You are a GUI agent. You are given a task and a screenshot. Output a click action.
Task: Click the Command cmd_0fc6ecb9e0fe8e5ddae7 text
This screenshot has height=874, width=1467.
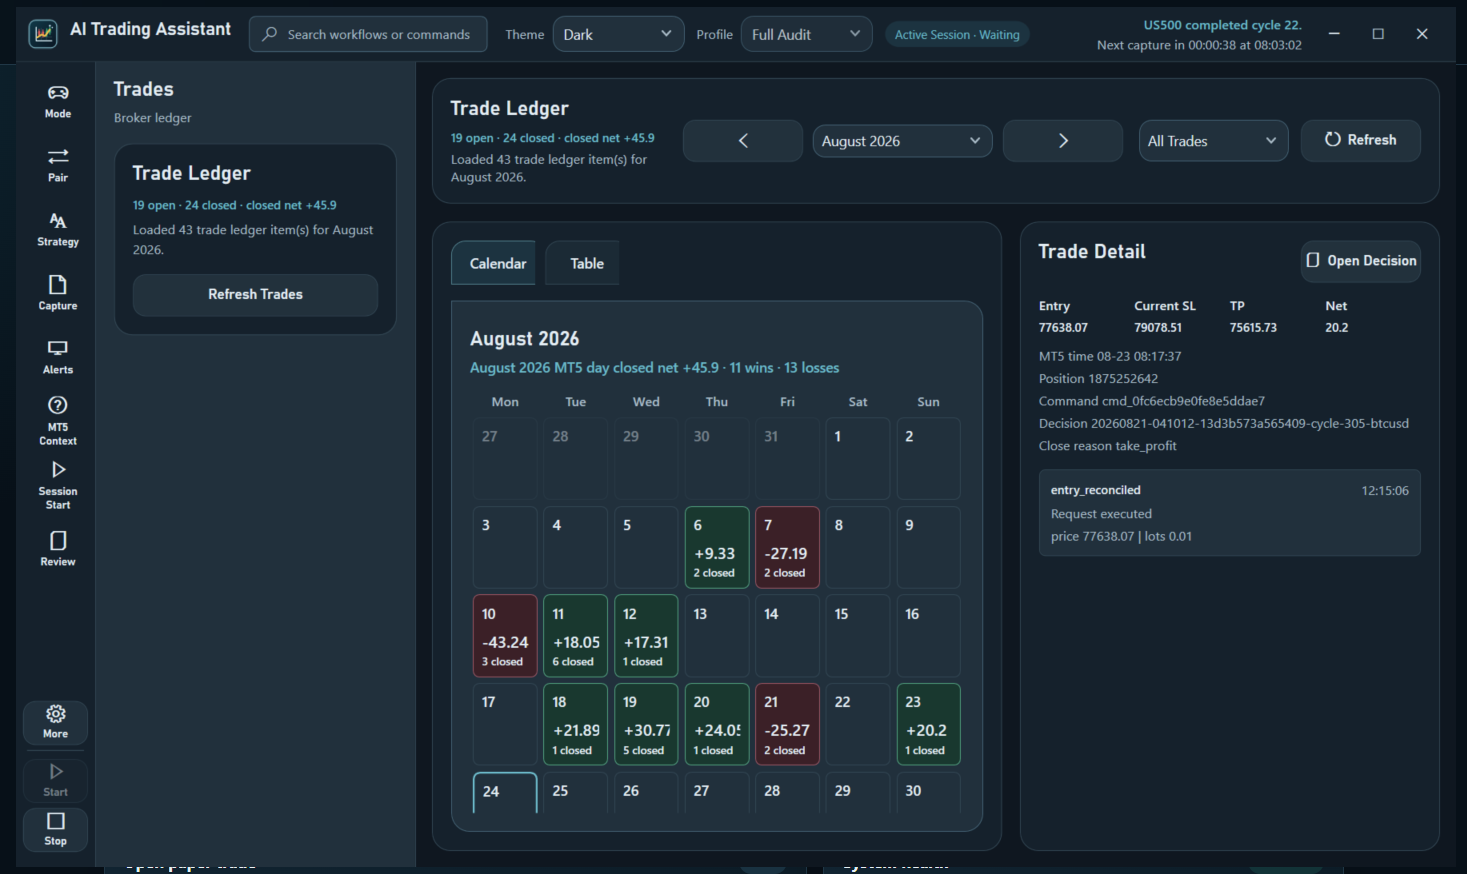coord(1152,401)
